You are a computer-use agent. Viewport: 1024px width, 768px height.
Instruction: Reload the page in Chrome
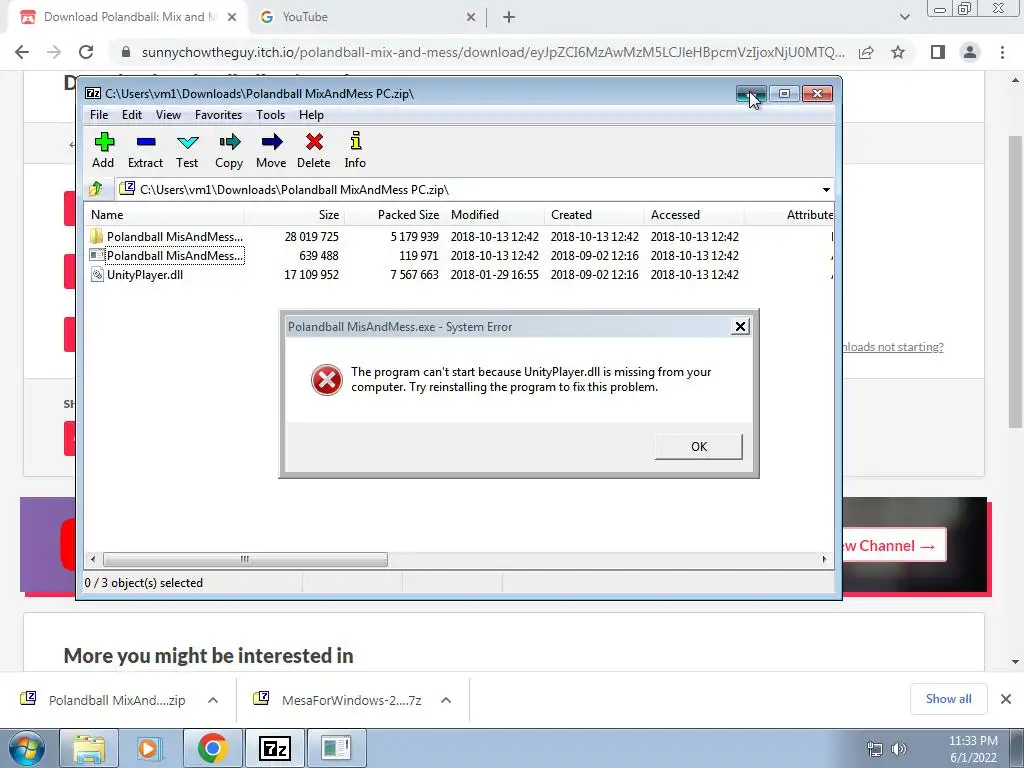pyautogui.click(x=86, y=52)
